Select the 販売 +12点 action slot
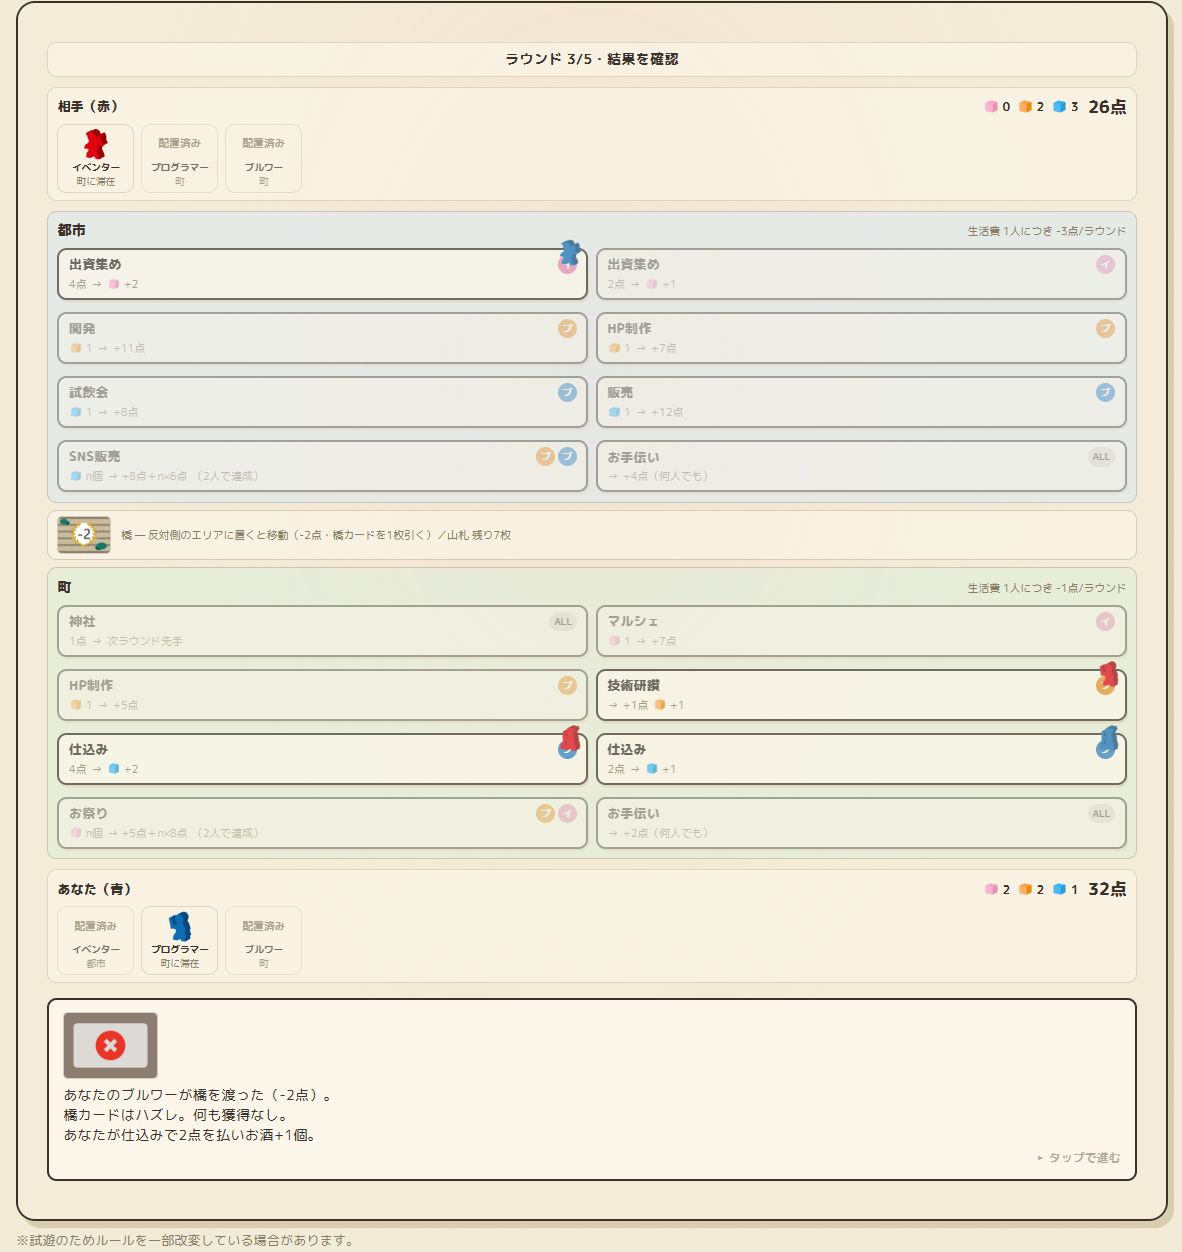Image resolution: width=1182 pixels, height=1252 pixels. pyautogui.click(x=861, y=402)
